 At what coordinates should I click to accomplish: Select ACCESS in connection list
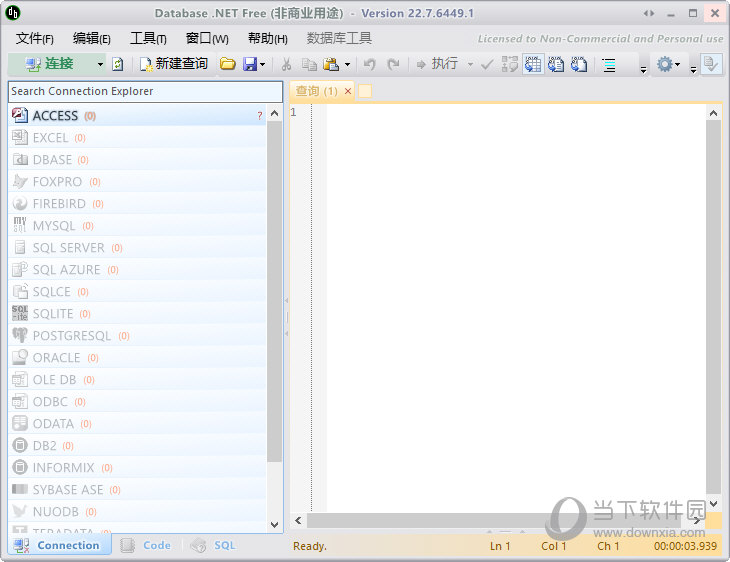tap(137, 115)
